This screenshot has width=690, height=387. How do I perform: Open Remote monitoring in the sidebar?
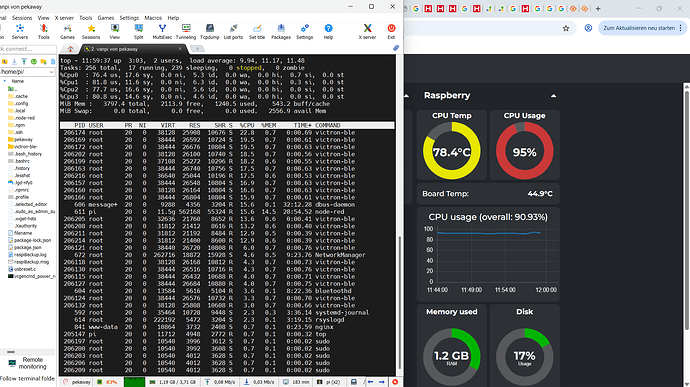(x=27, y=363)
